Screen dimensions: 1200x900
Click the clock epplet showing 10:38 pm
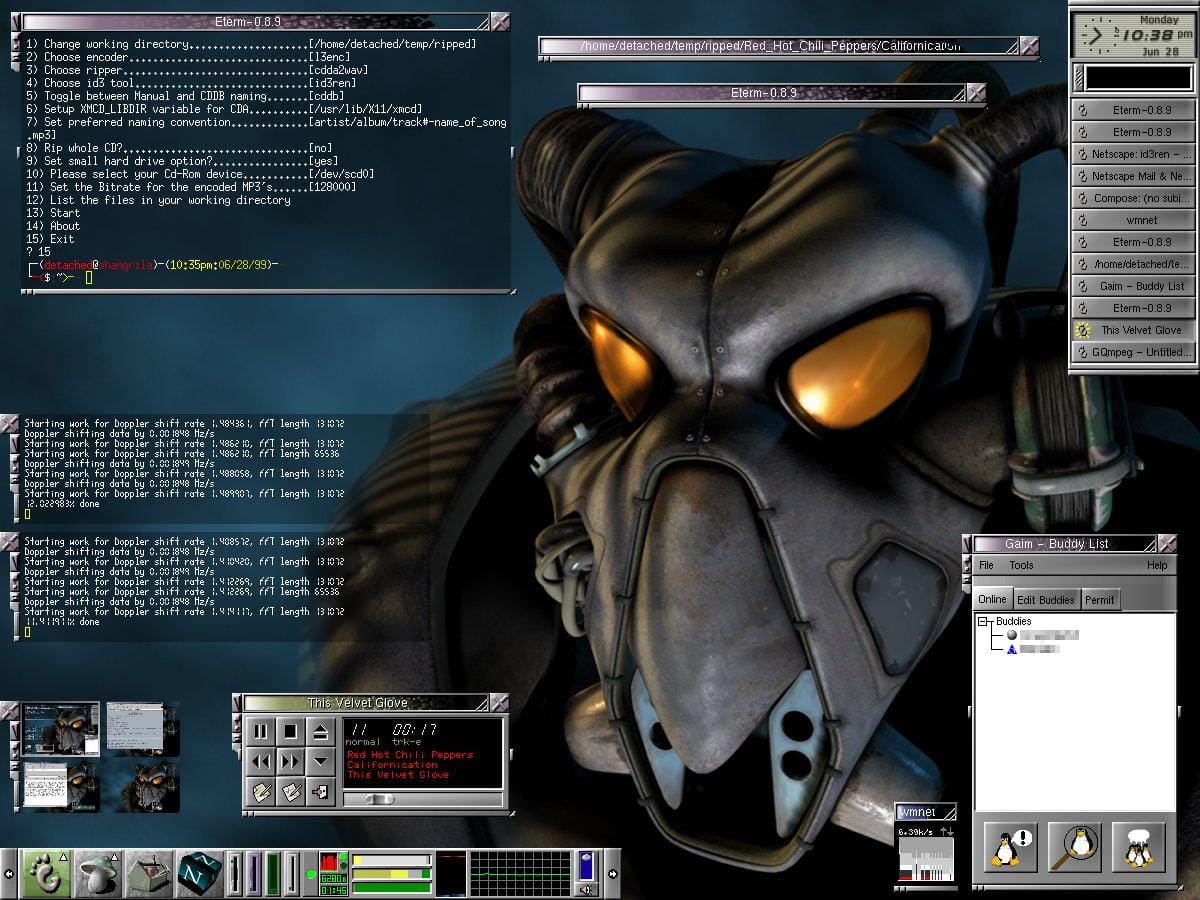pyautogui.click(x=1133, y=35)
